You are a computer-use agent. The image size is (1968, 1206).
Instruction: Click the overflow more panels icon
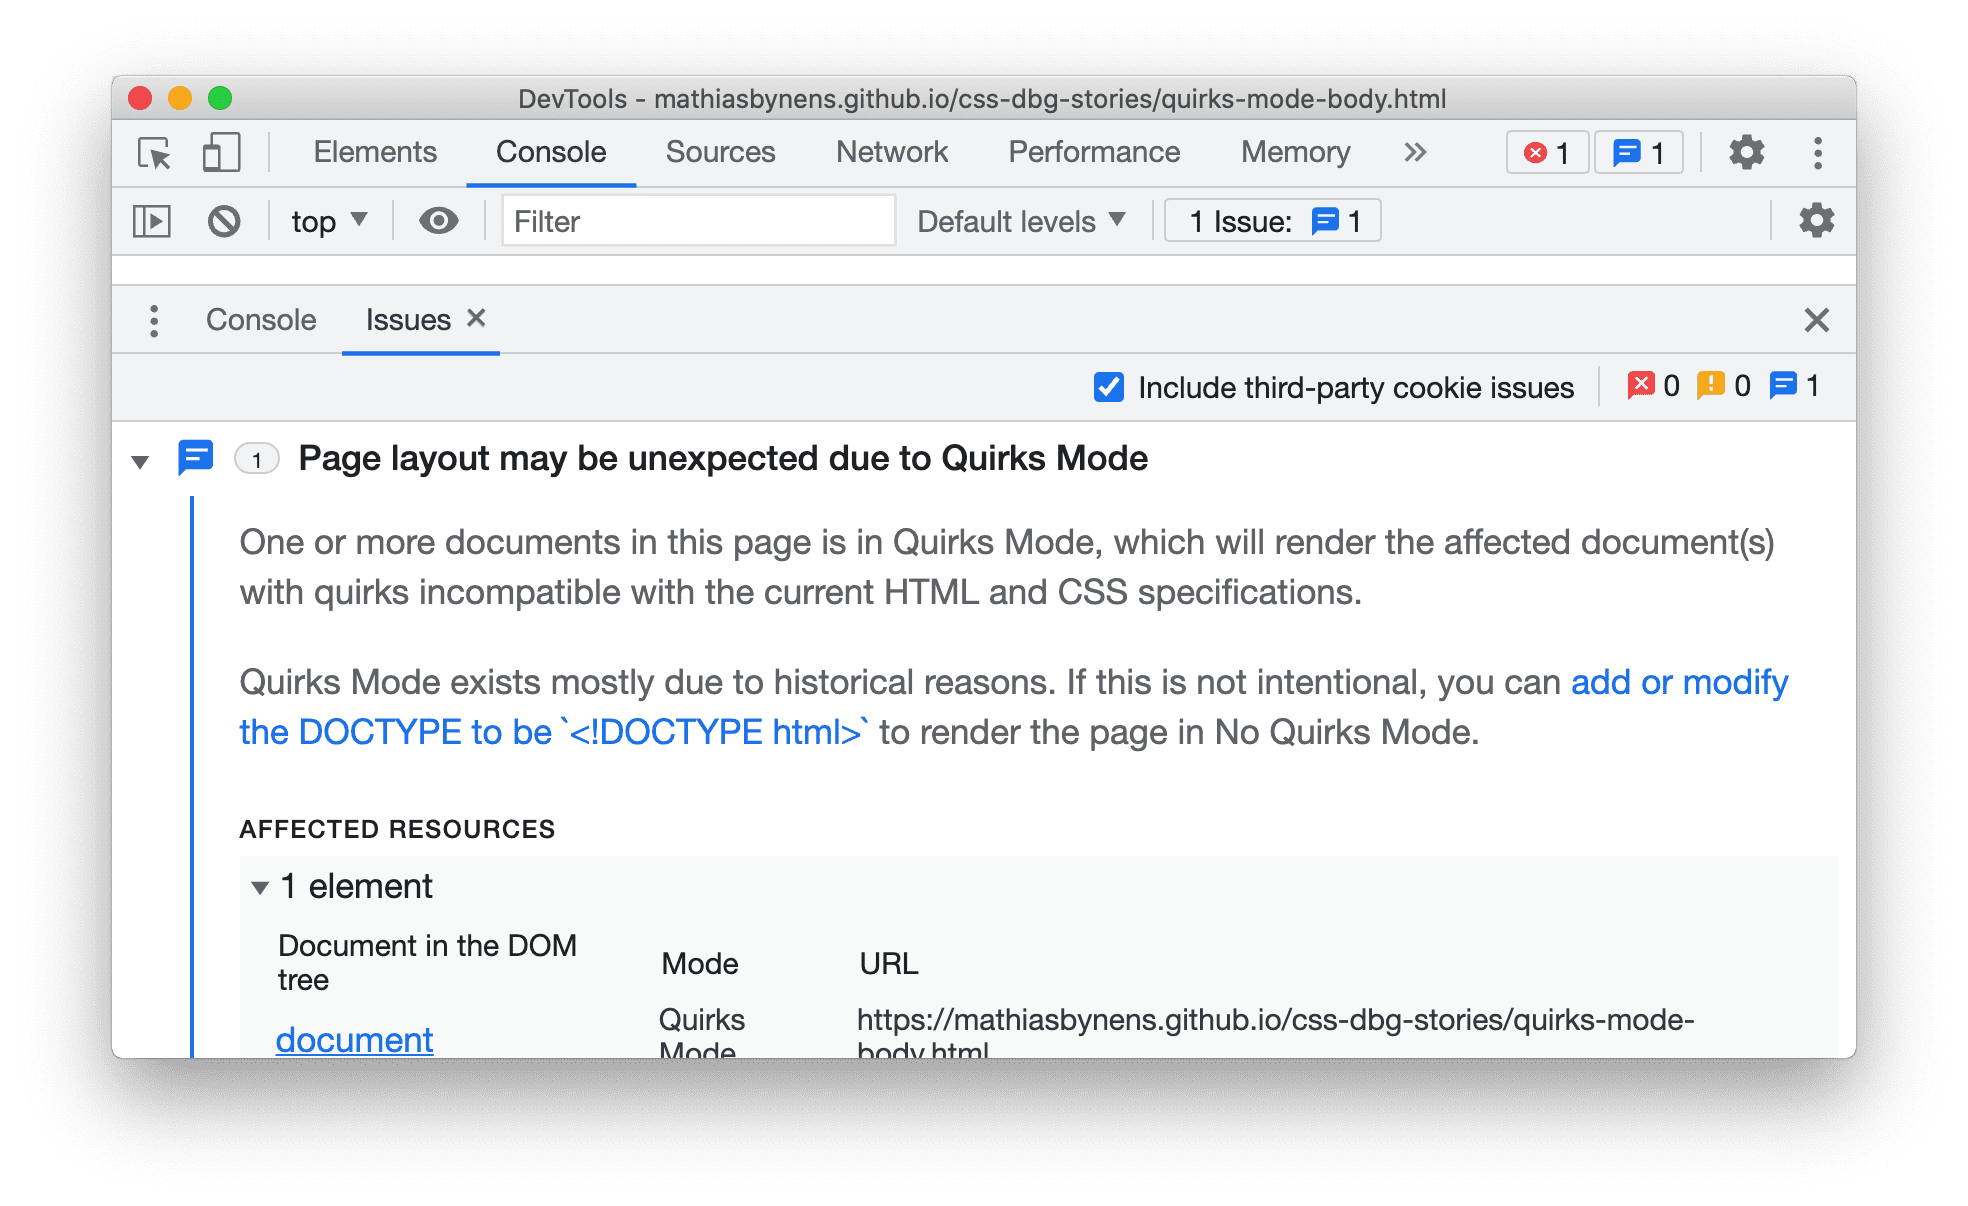[1411, 153]
